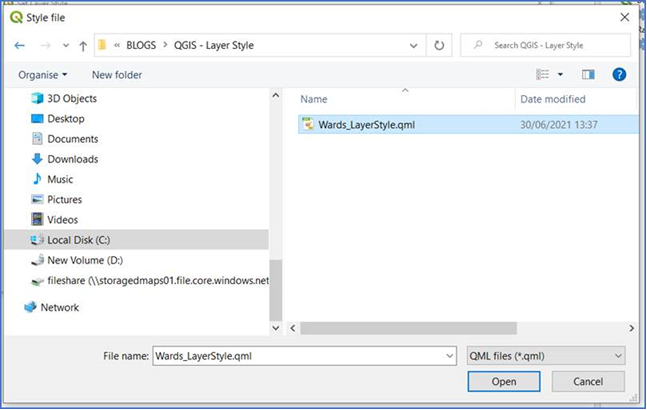Image resolution: width=647 pixels, height=410 pixels.
Task: Toggle the preview pane
Action: pos(588,75)
